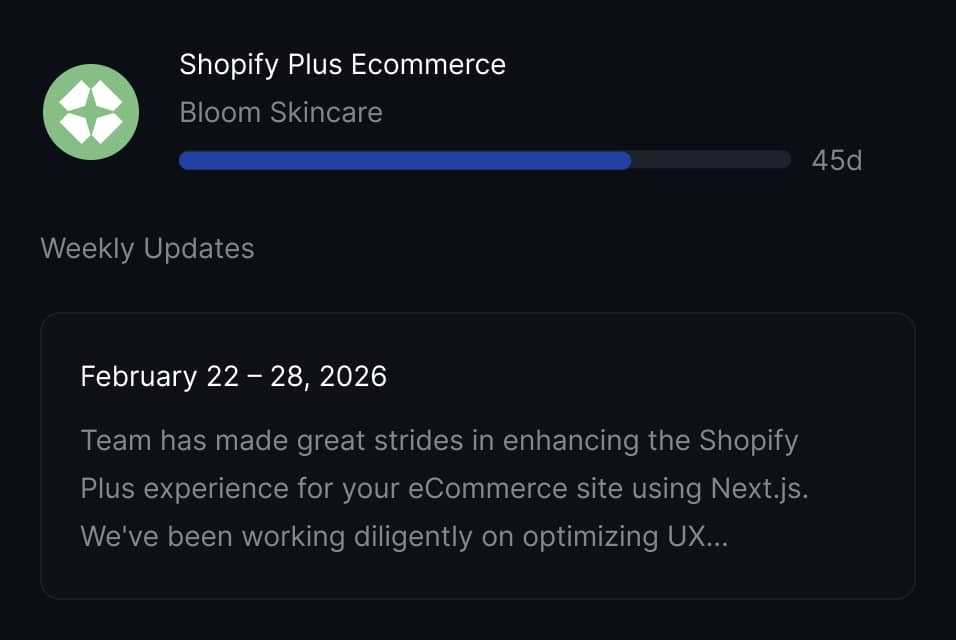Screen dimensions: 956x640
Task: Click the sentence mentioning Shopify Plus experience
Action: tap(440, 440)
